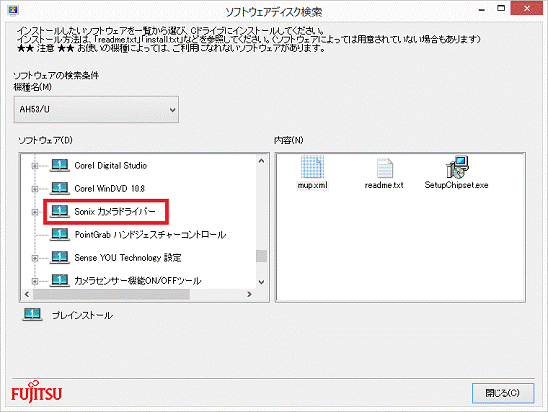This screenshot has width=548, height=412.
Task: Minimize the ソフトウェアディスク検索 window
Action: point(482,9)
